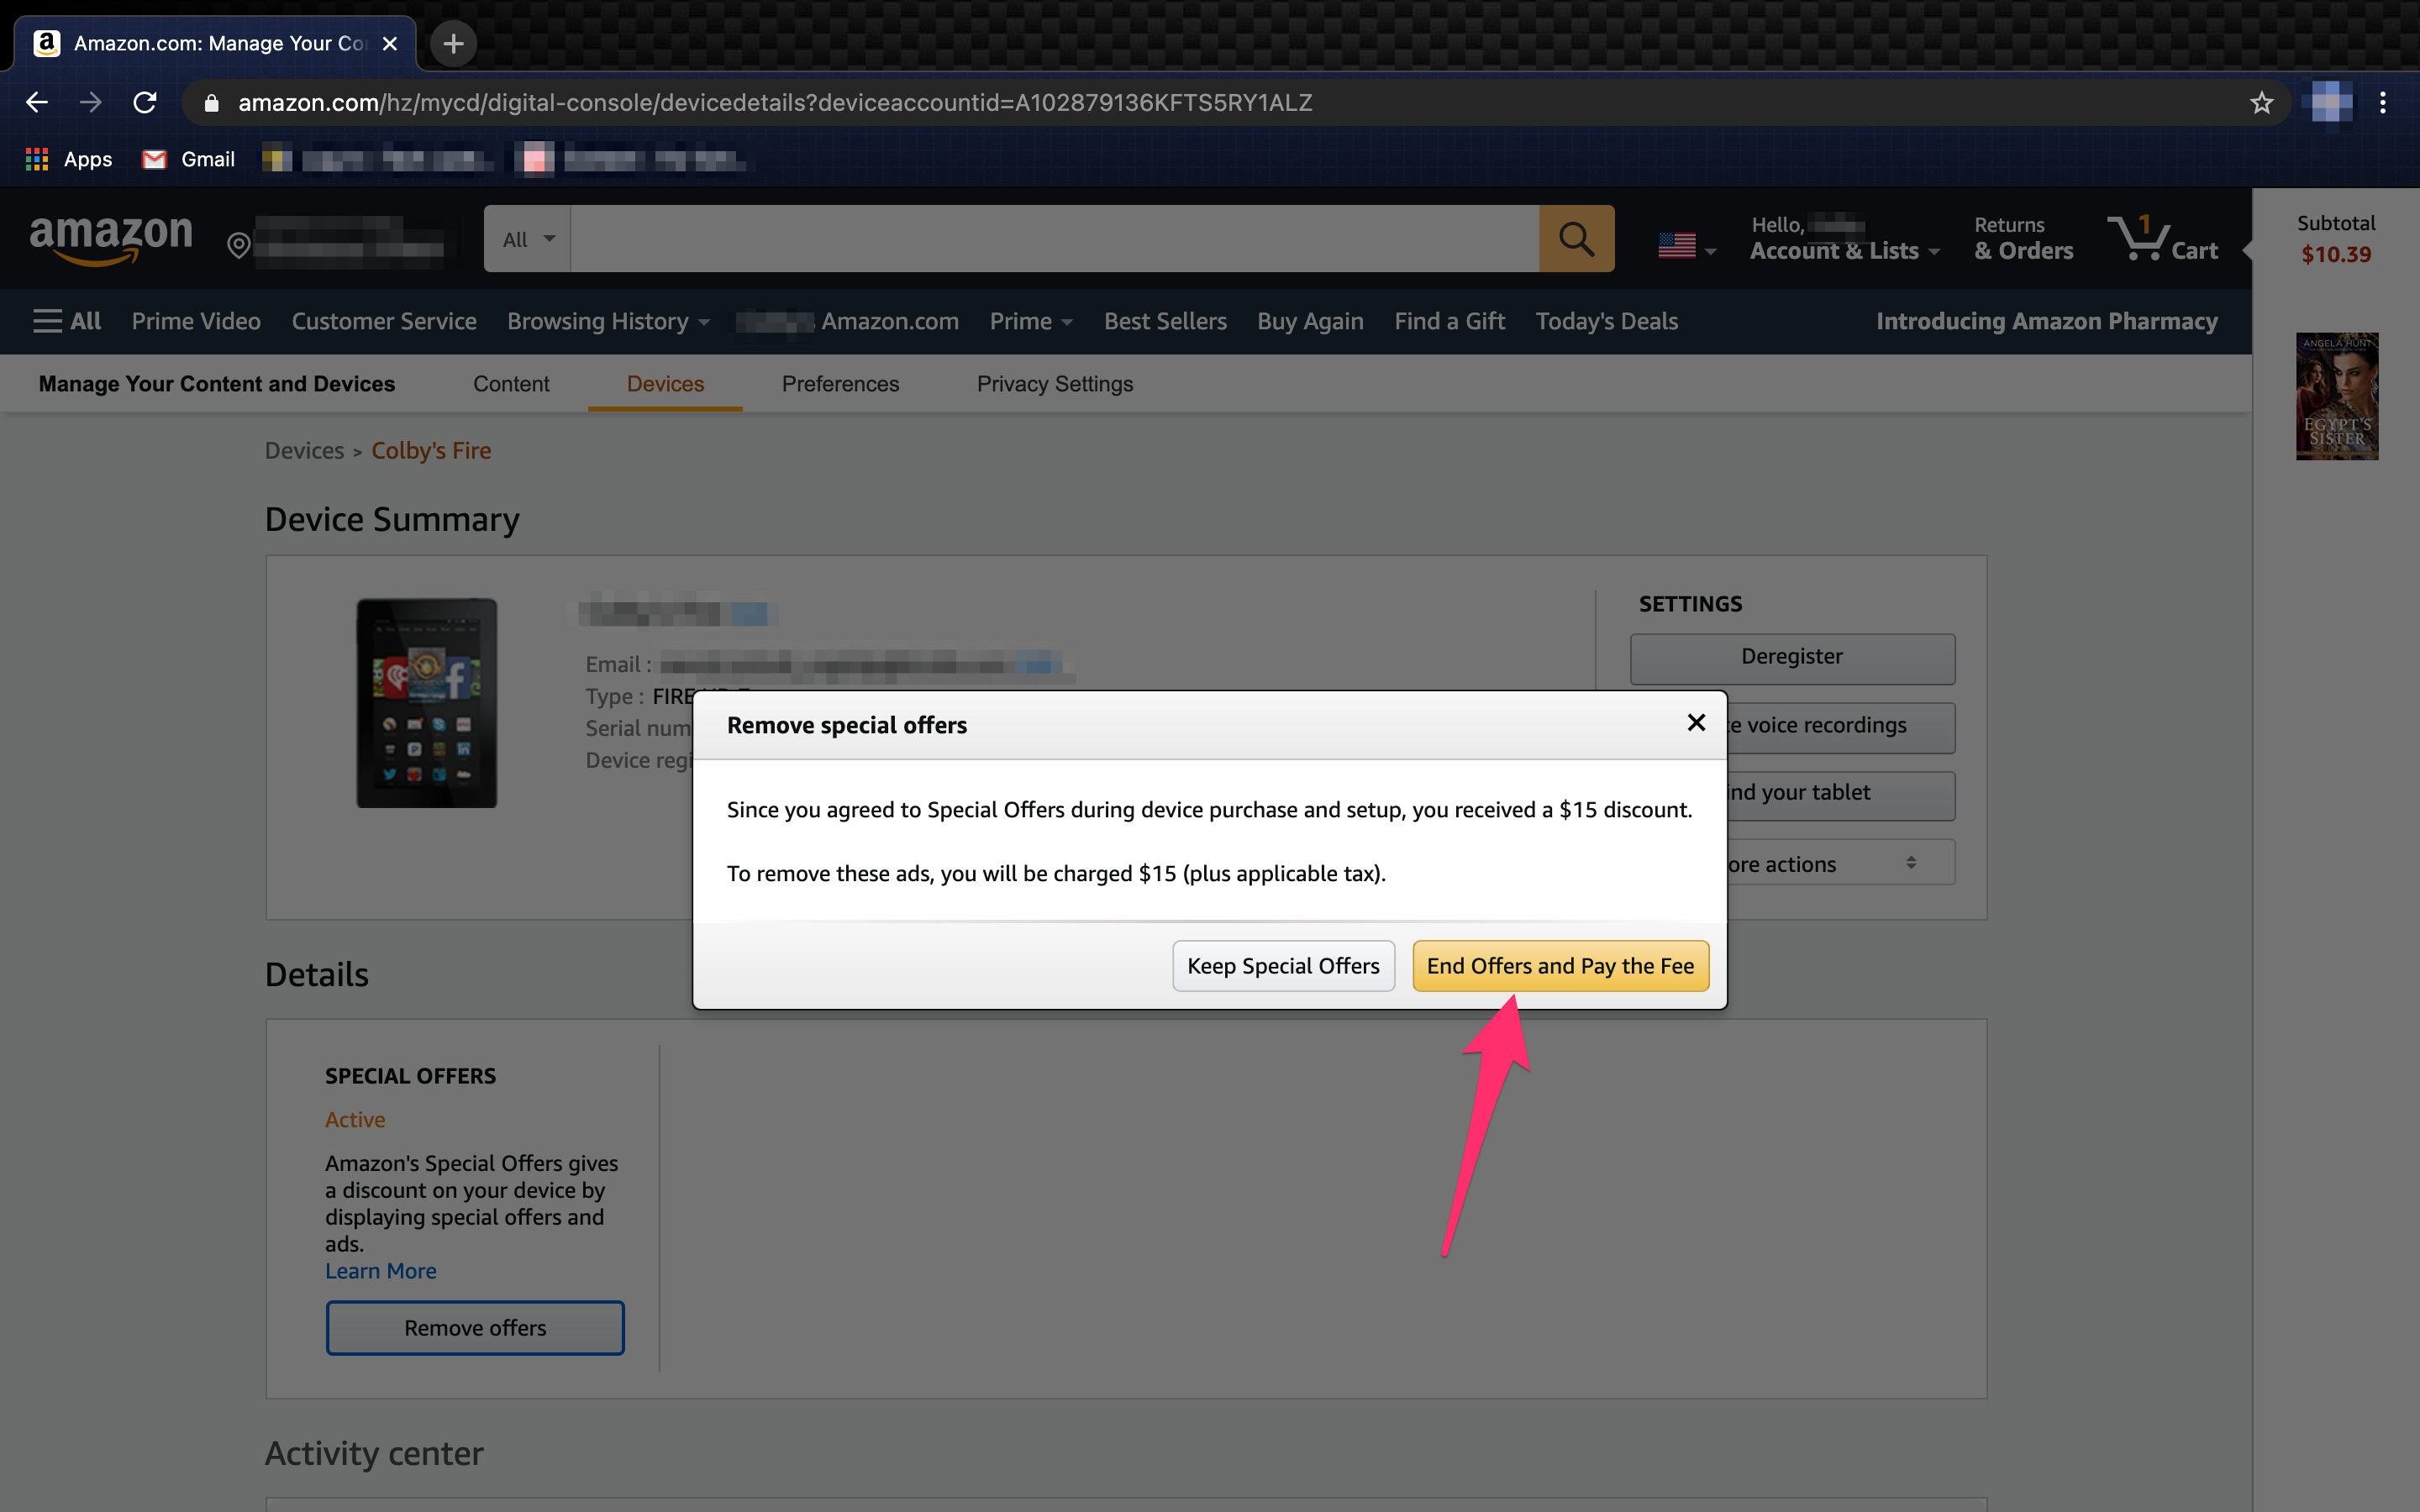Bookmark page with the star icon
The image size is (2420, 1512).
[x=2261, y=103]
